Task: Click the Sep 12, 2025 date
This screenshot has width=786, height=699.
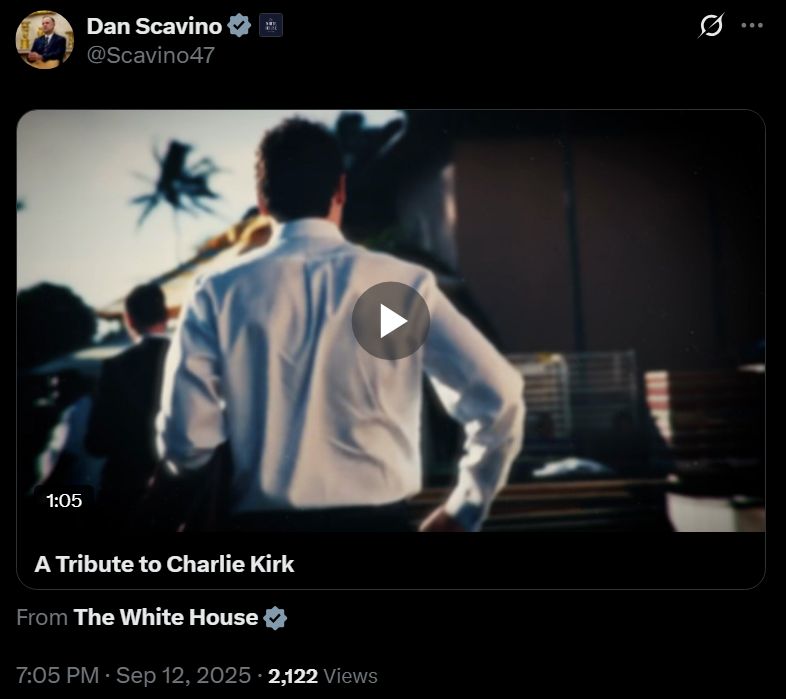Action: tap(183, 675)
